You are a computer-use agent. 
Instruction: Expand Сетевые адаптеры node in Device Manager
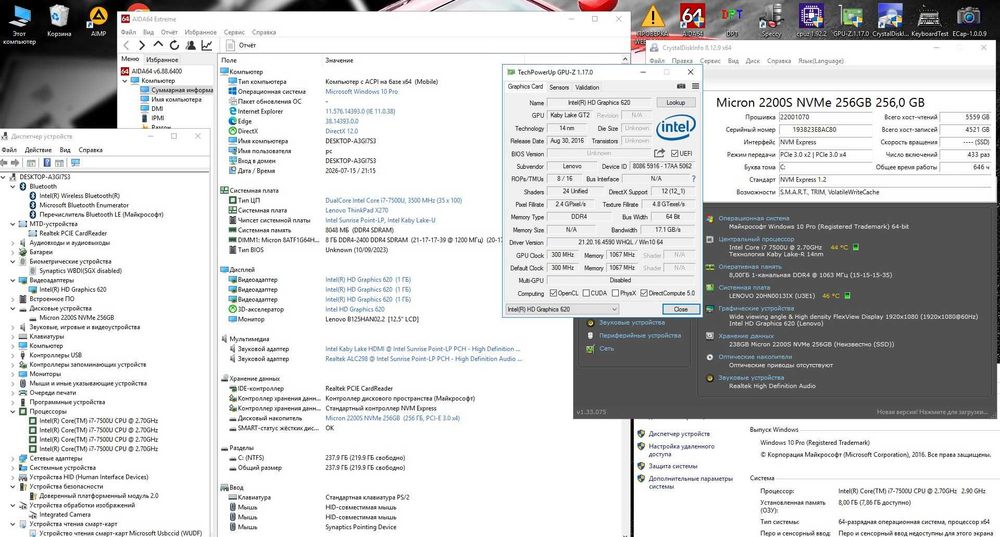(x=13, y=458)
